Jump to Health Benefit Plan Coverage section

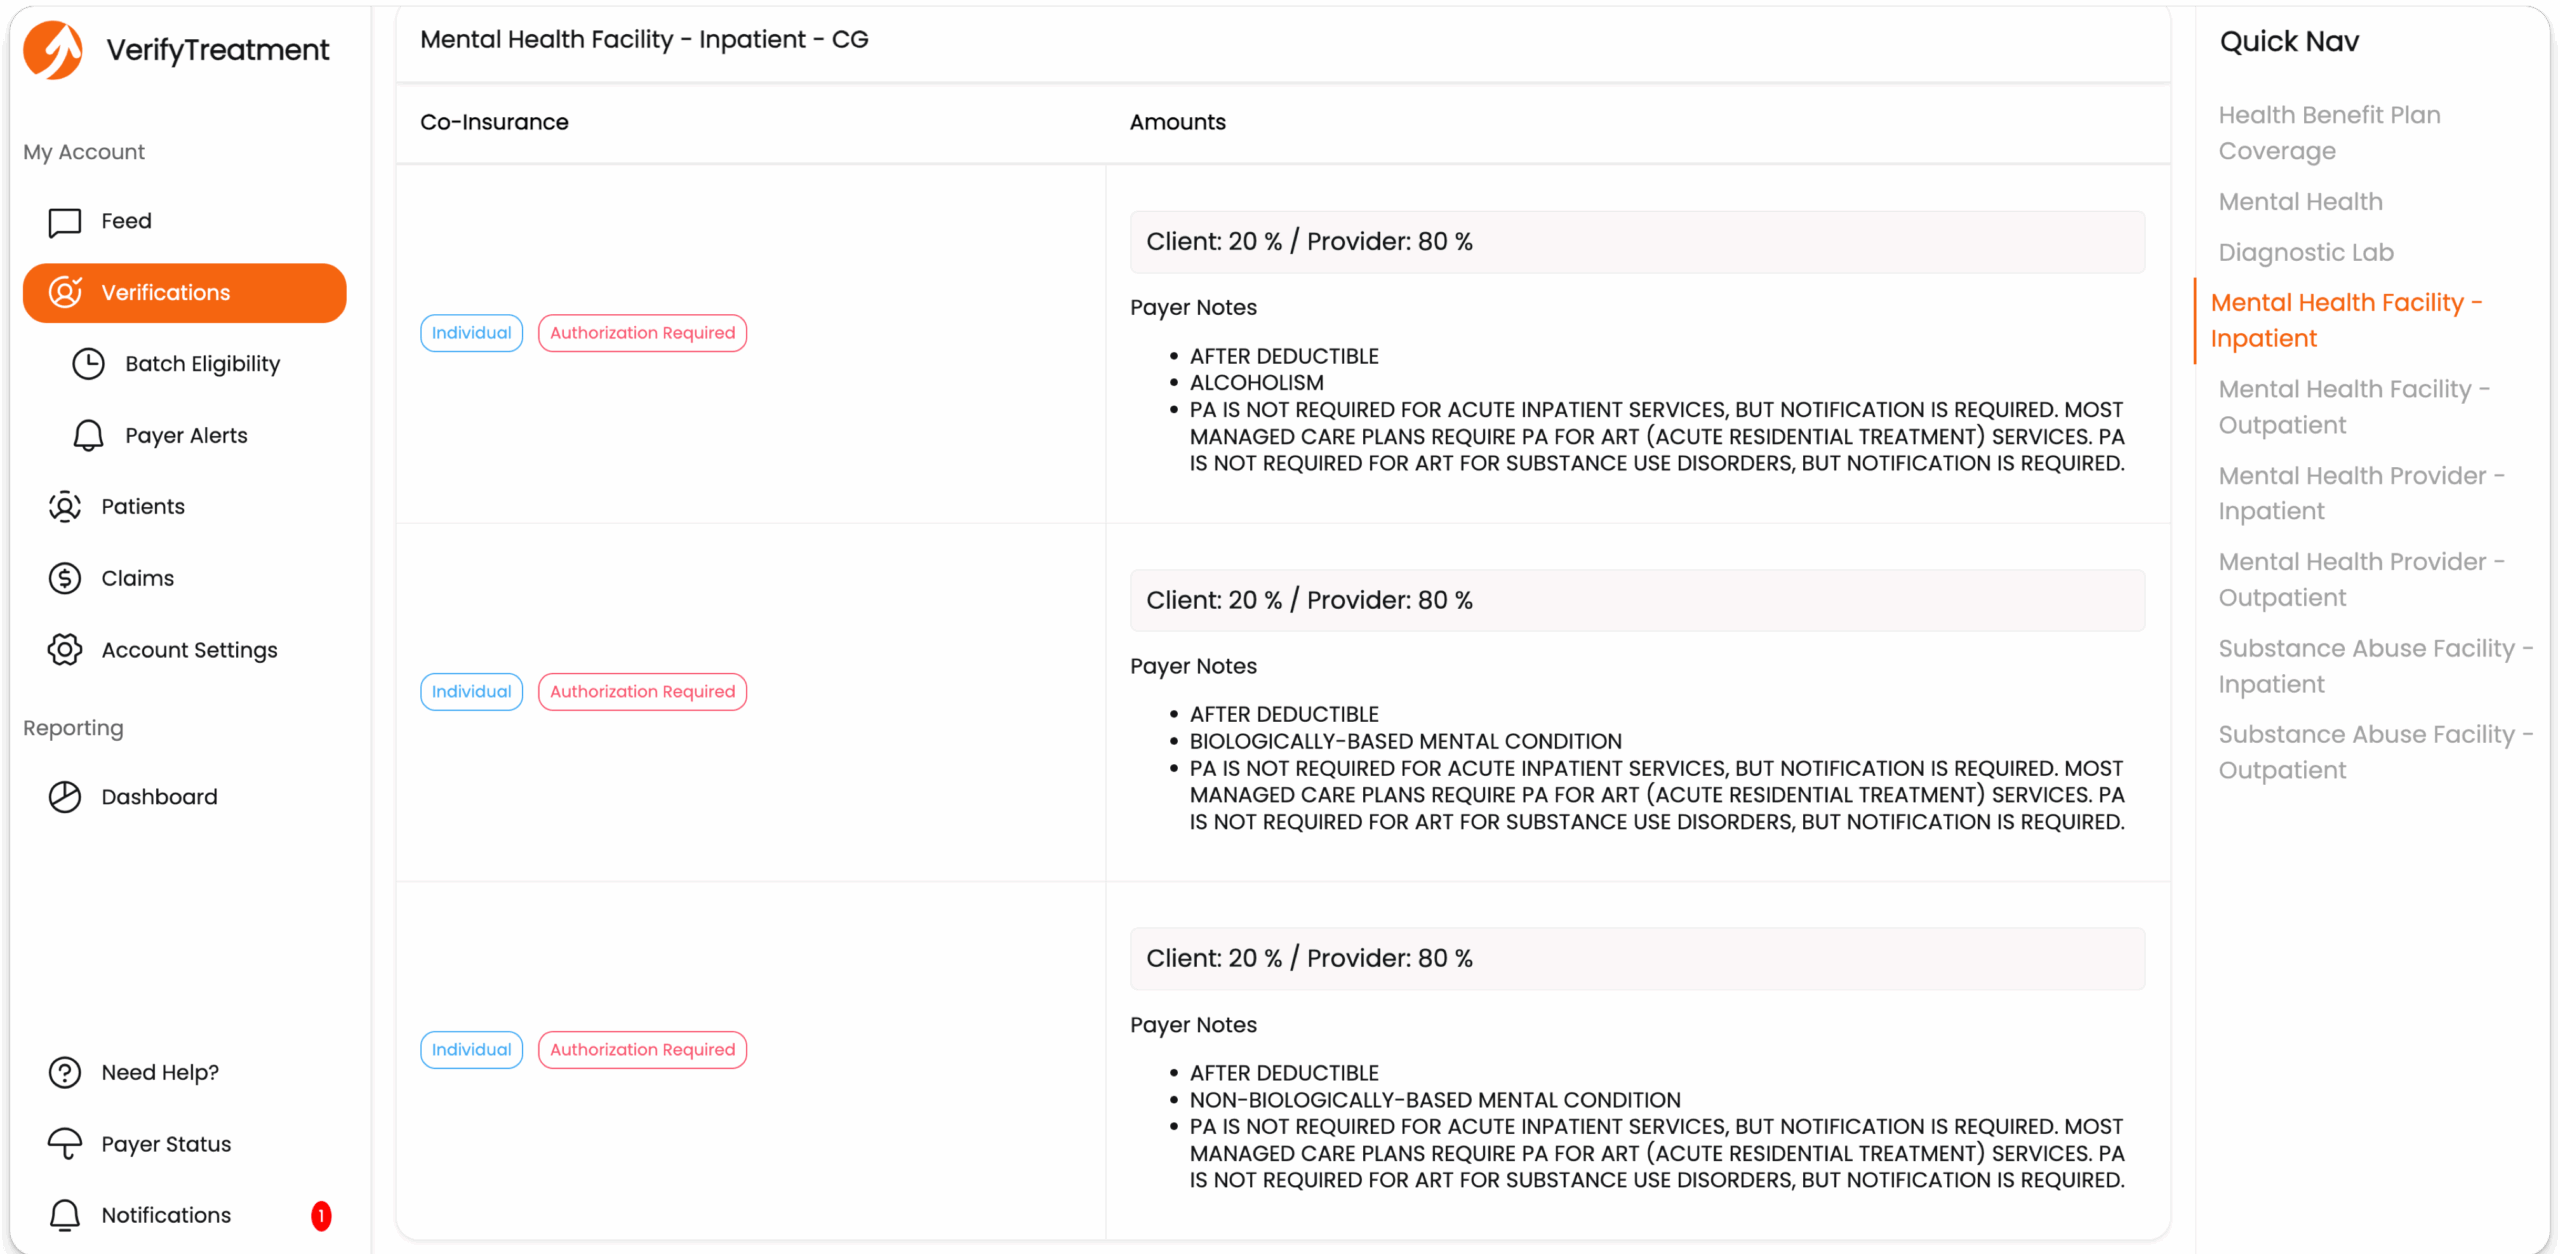(2329, 133)
